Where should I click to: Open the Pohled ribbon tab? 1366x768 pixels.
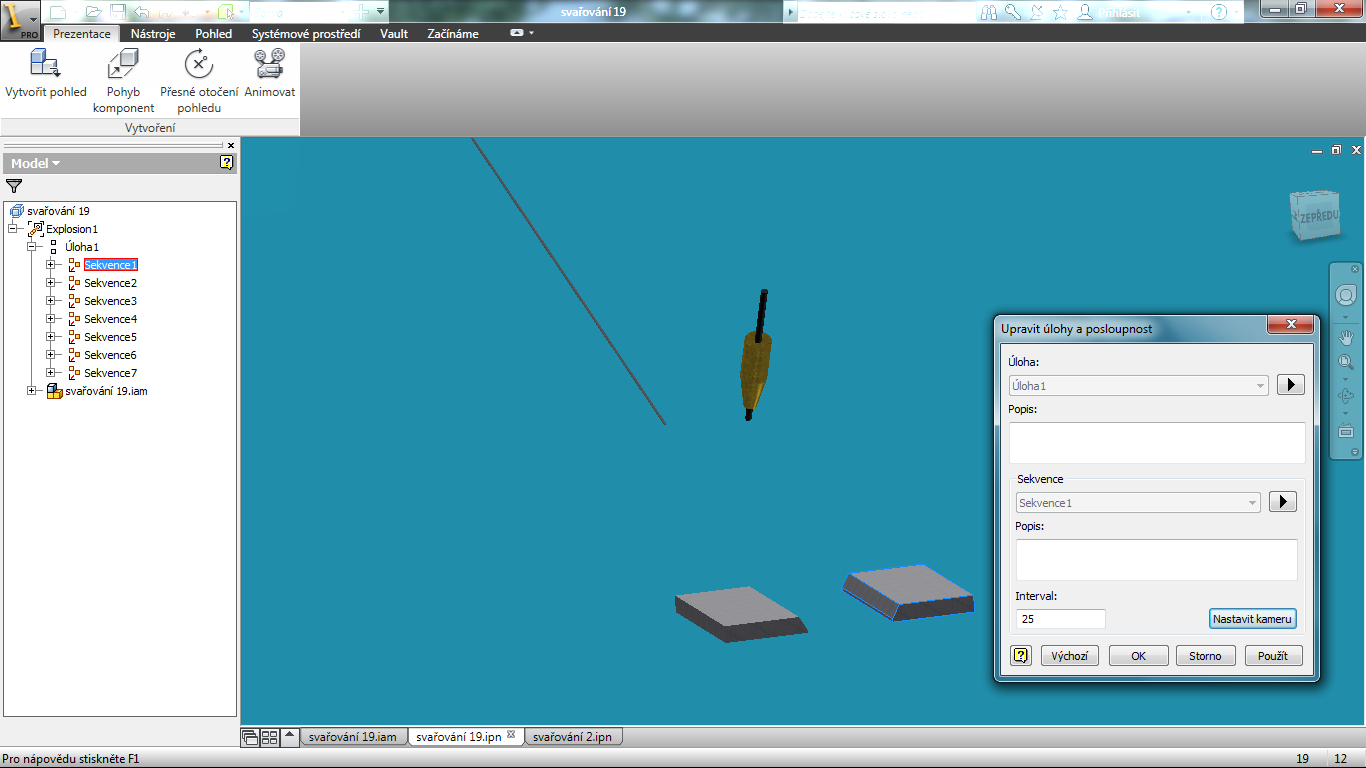point(214,34)
